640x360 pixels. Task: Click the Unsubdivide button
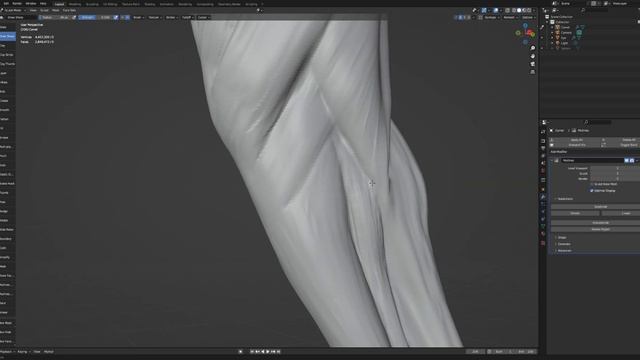(x=600, y=223)
